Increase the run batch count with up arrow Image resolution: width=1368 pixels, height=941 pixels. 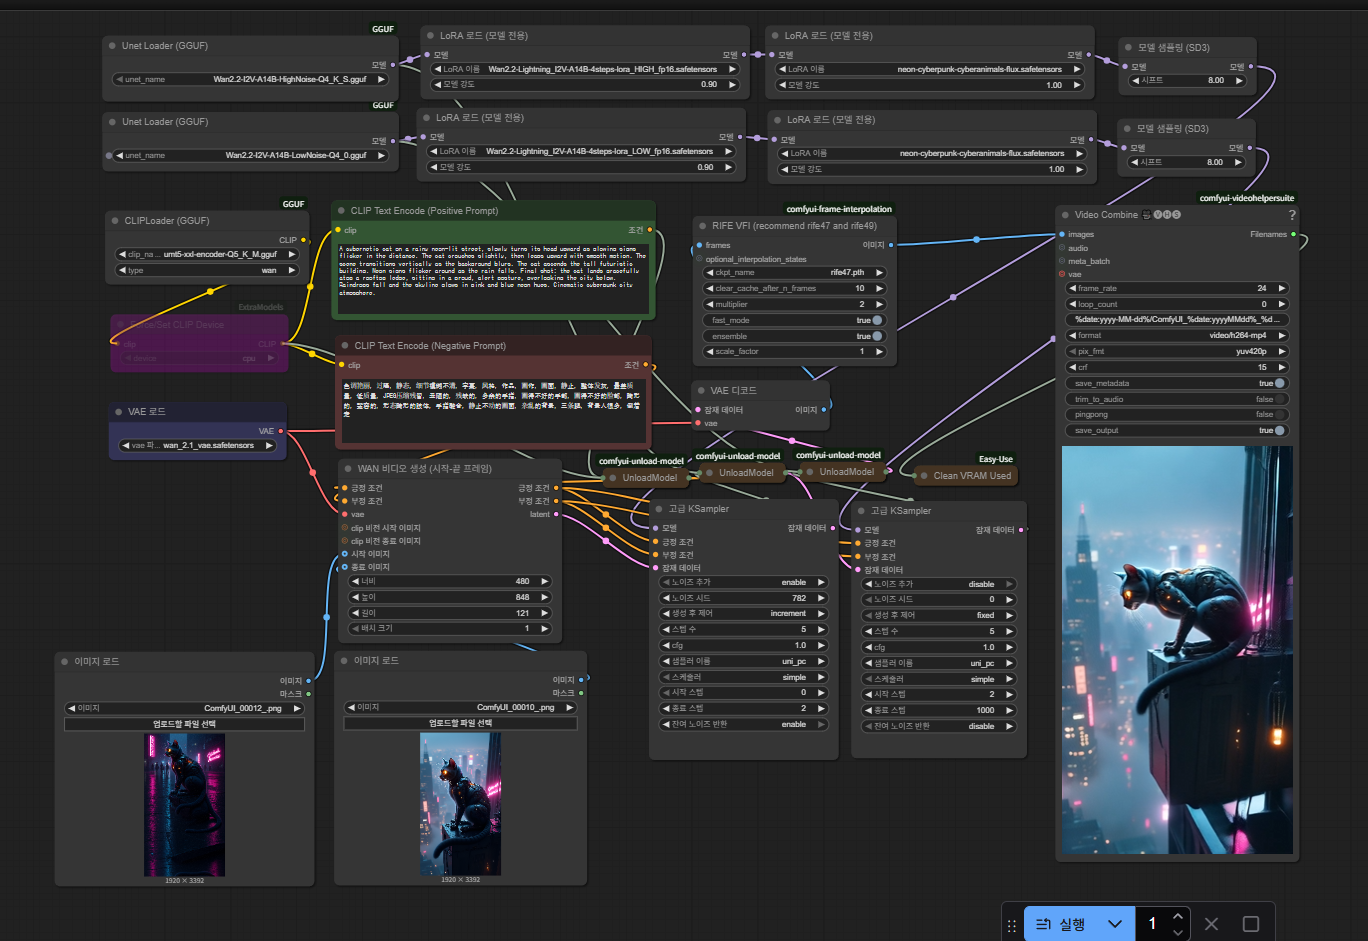pyautogui.click(x=1178, y=916)
